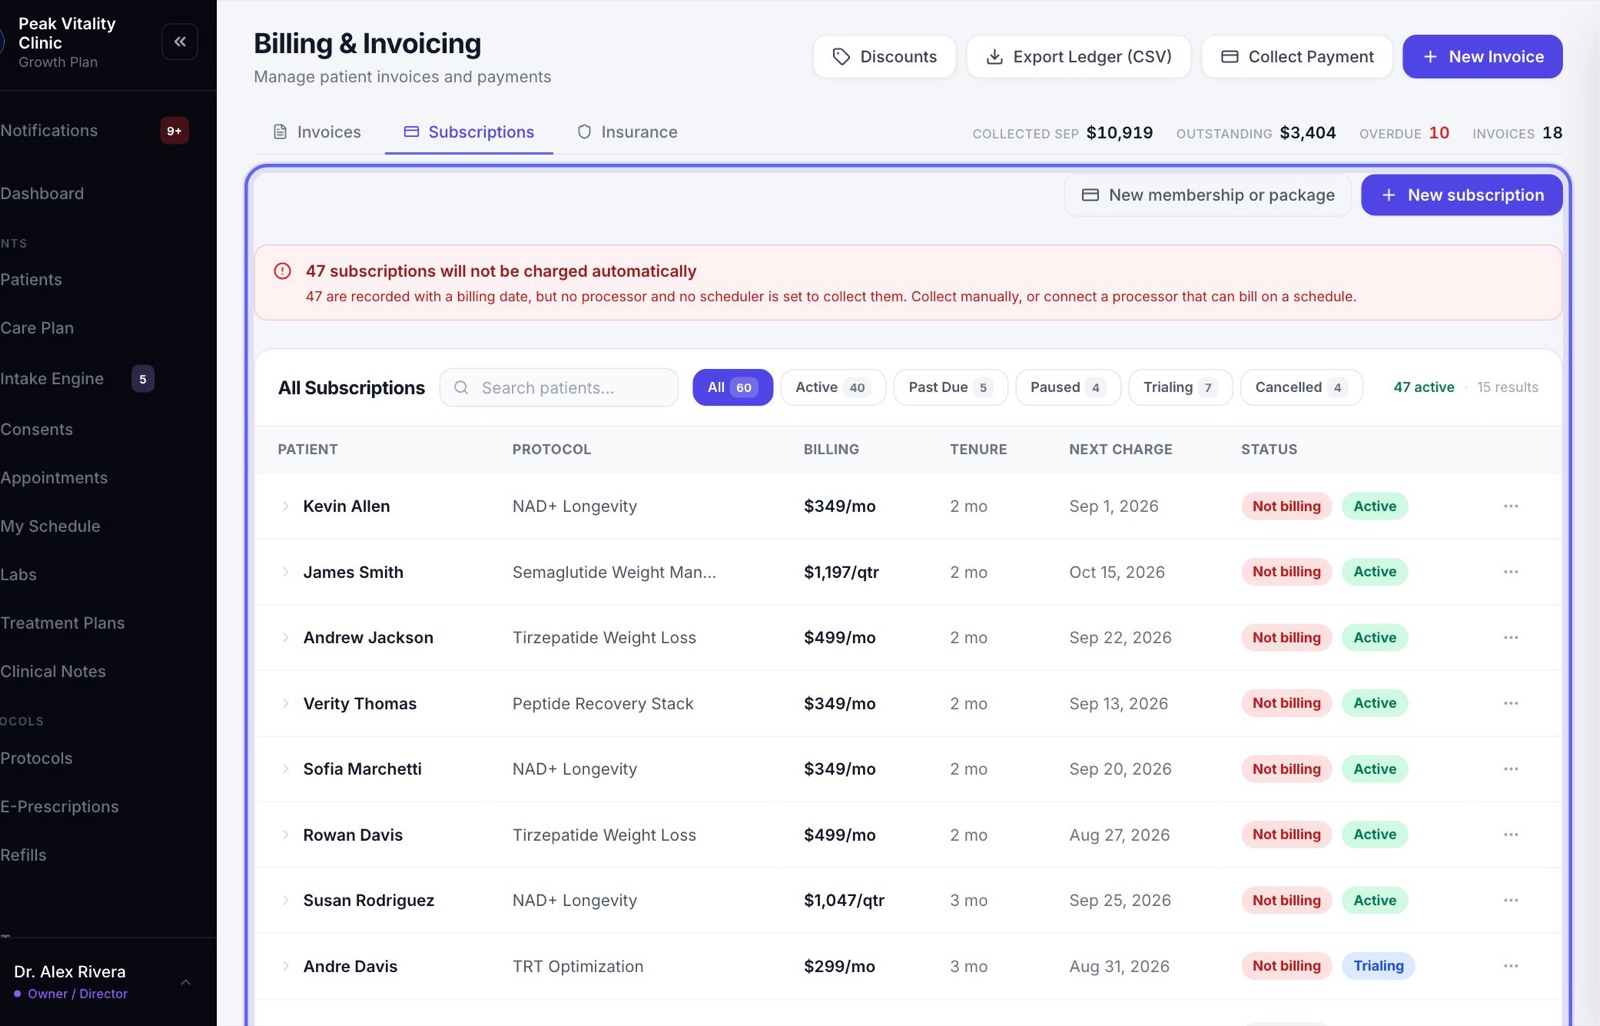Expand the Sofia Marchetti subscription row
Viewport: 1600px width, 1026px height.
point(285,769)
